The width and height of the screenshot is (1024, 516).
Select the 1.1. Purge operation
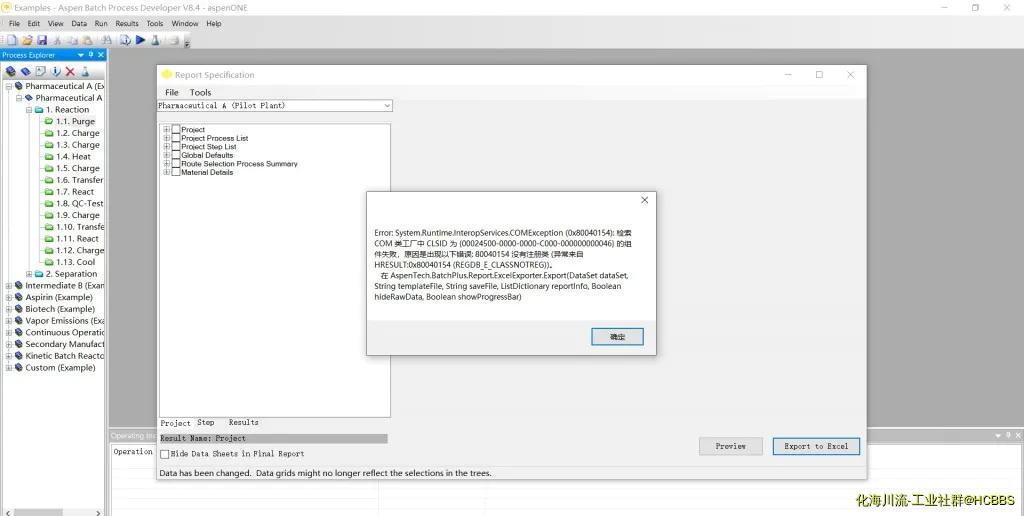(75, 121)
